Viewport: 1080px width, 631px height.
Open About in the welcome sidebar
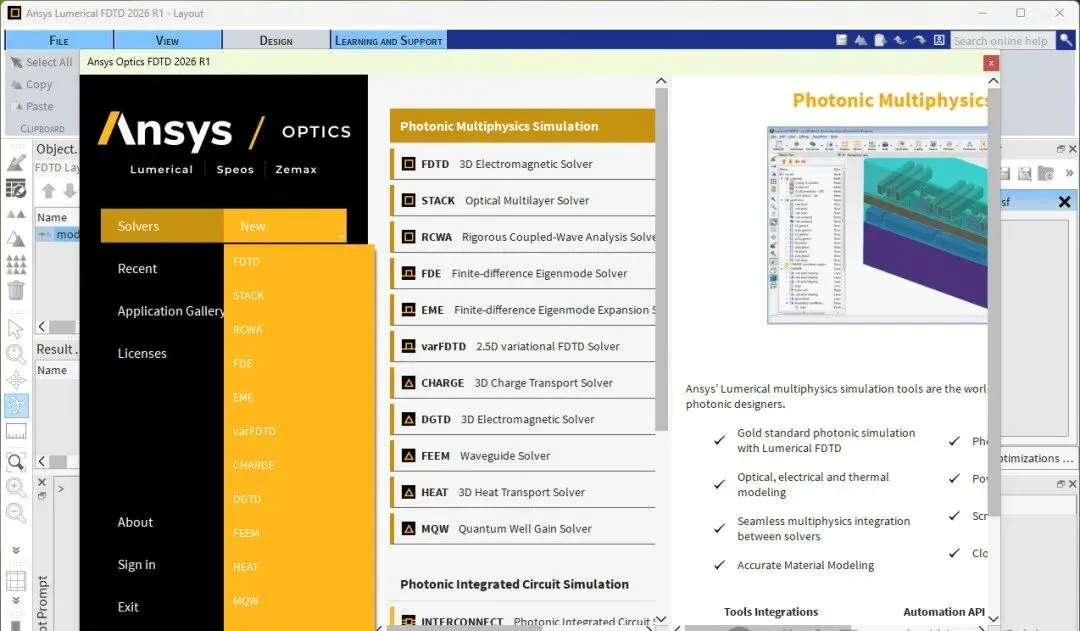135,522
